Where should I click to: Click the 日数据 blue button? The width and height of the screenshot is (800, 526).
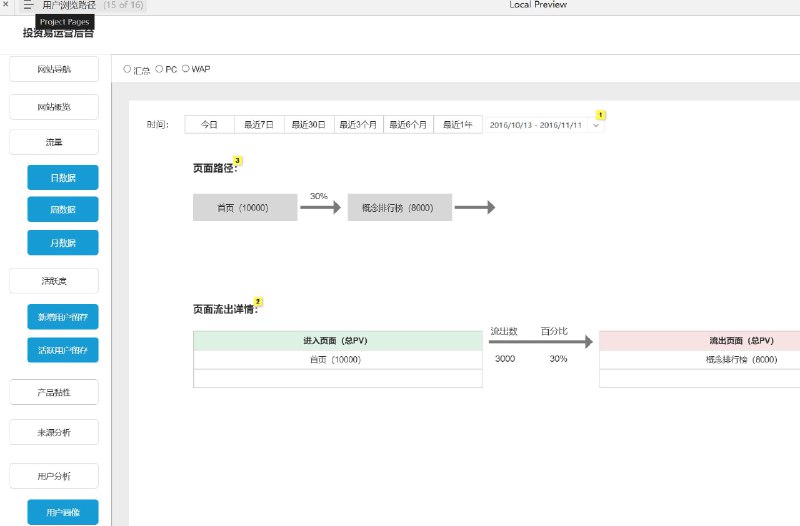pos(63,178)
